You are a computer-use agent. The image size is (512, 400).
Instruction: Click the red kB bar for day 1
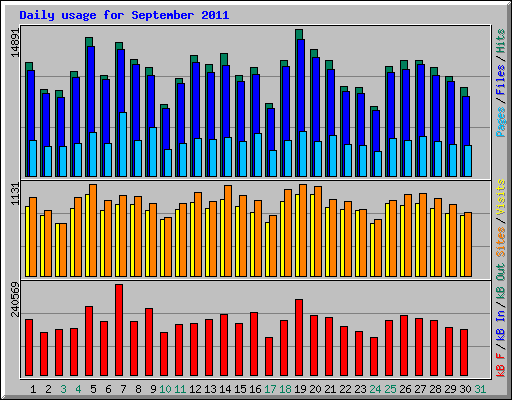29,348
